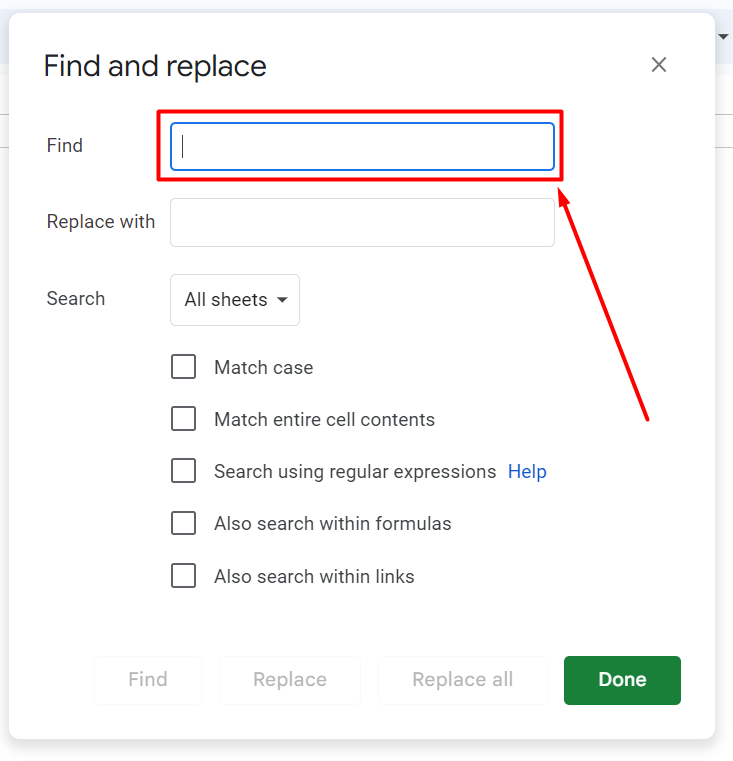The width and height of the screenshot is (733, 761).
Task: Click the dropdown arrow behind the dialog
Action: [723, 36]
